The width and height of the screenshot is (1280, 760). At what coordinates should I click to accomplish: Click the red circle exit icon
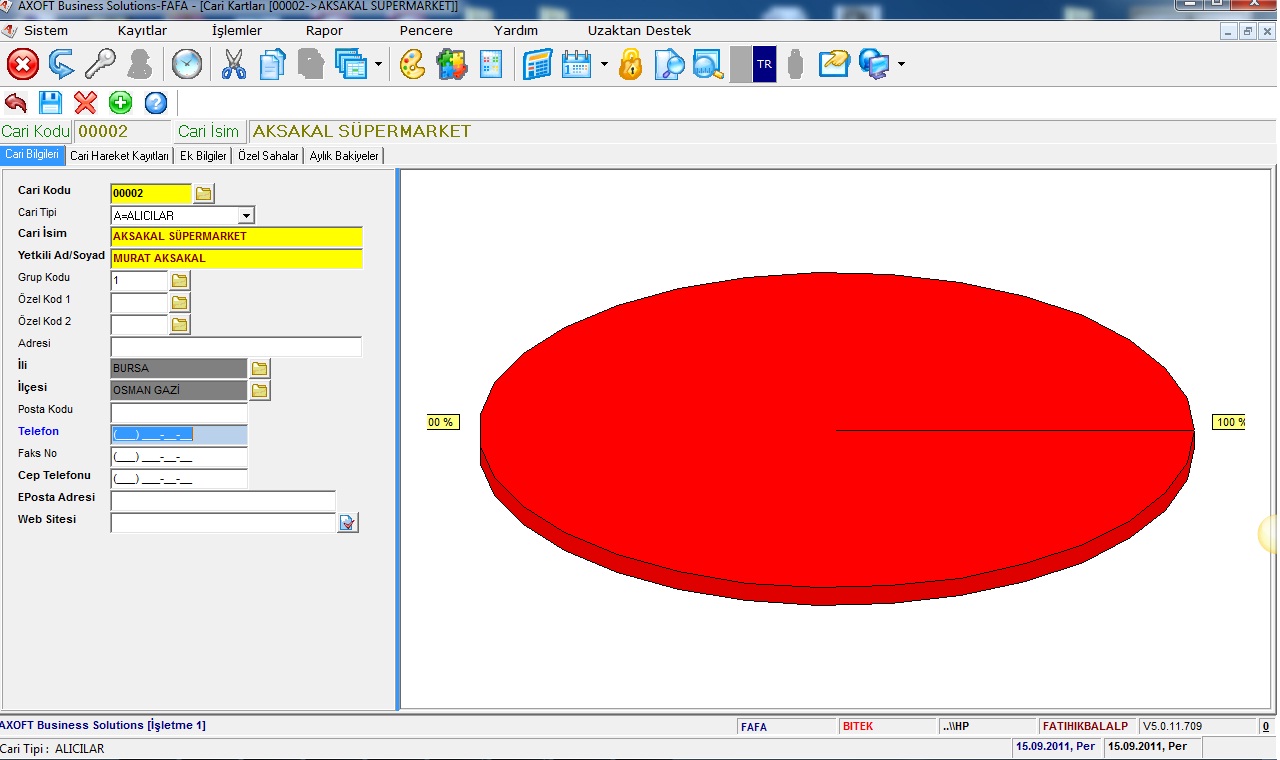coord(22,65)
